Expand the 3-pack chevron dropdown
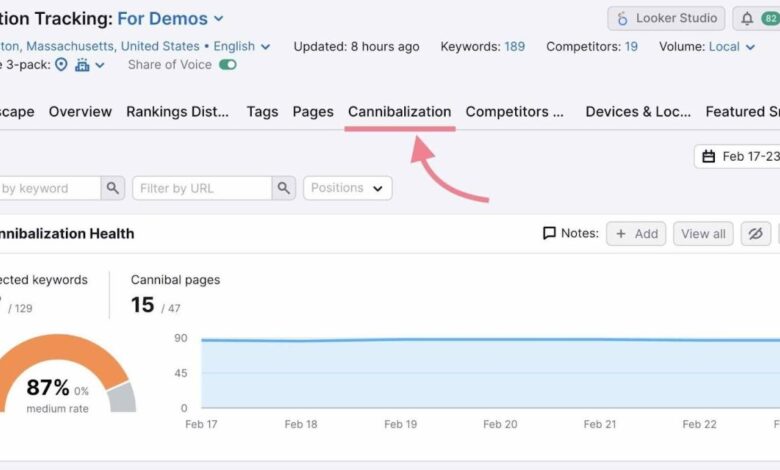780x470 pixels. tap(100, 65)
